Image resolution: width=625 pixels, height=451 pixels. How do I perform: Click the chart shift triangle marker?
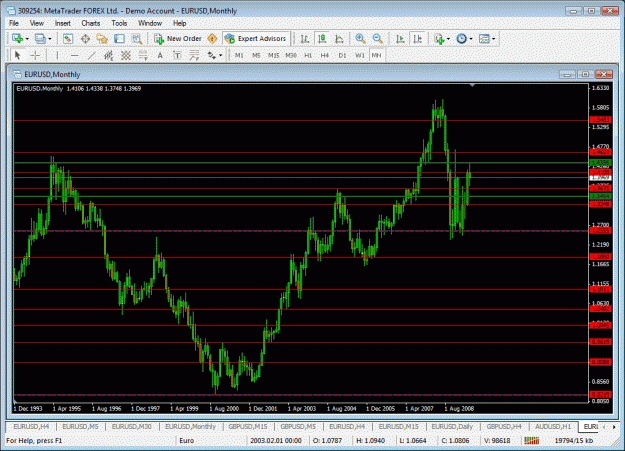(x=472, y=85)
